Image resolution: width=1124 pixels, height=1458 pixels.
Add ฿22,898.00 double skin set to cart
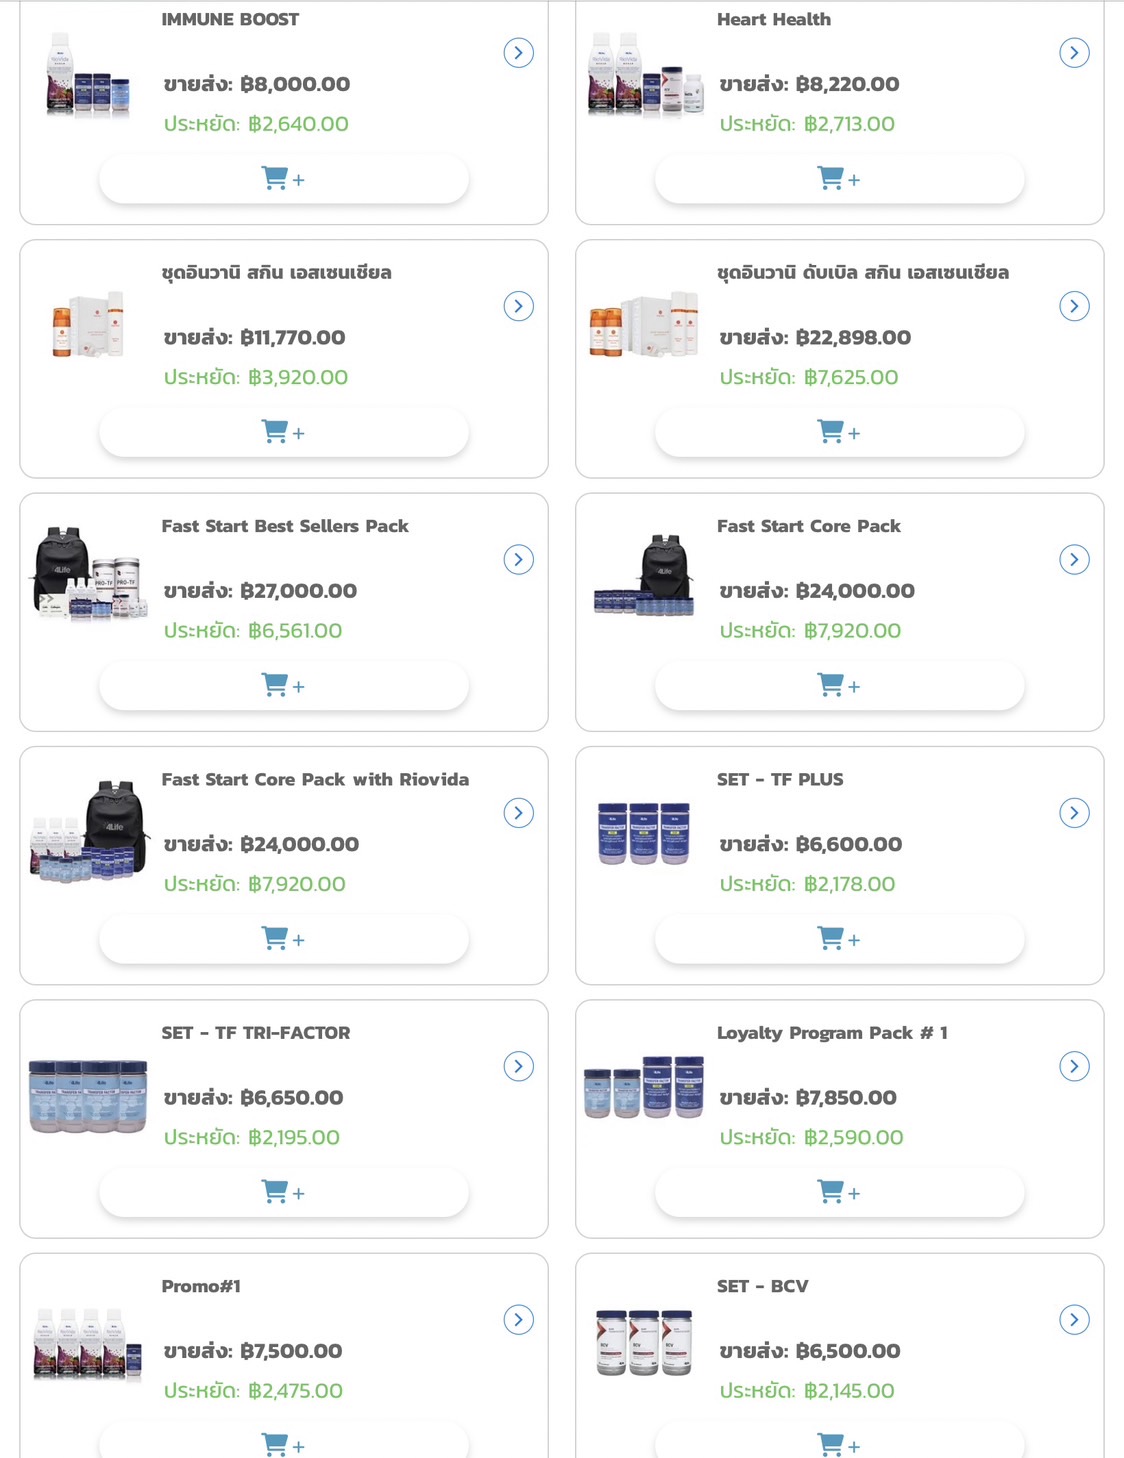(839, 433)
